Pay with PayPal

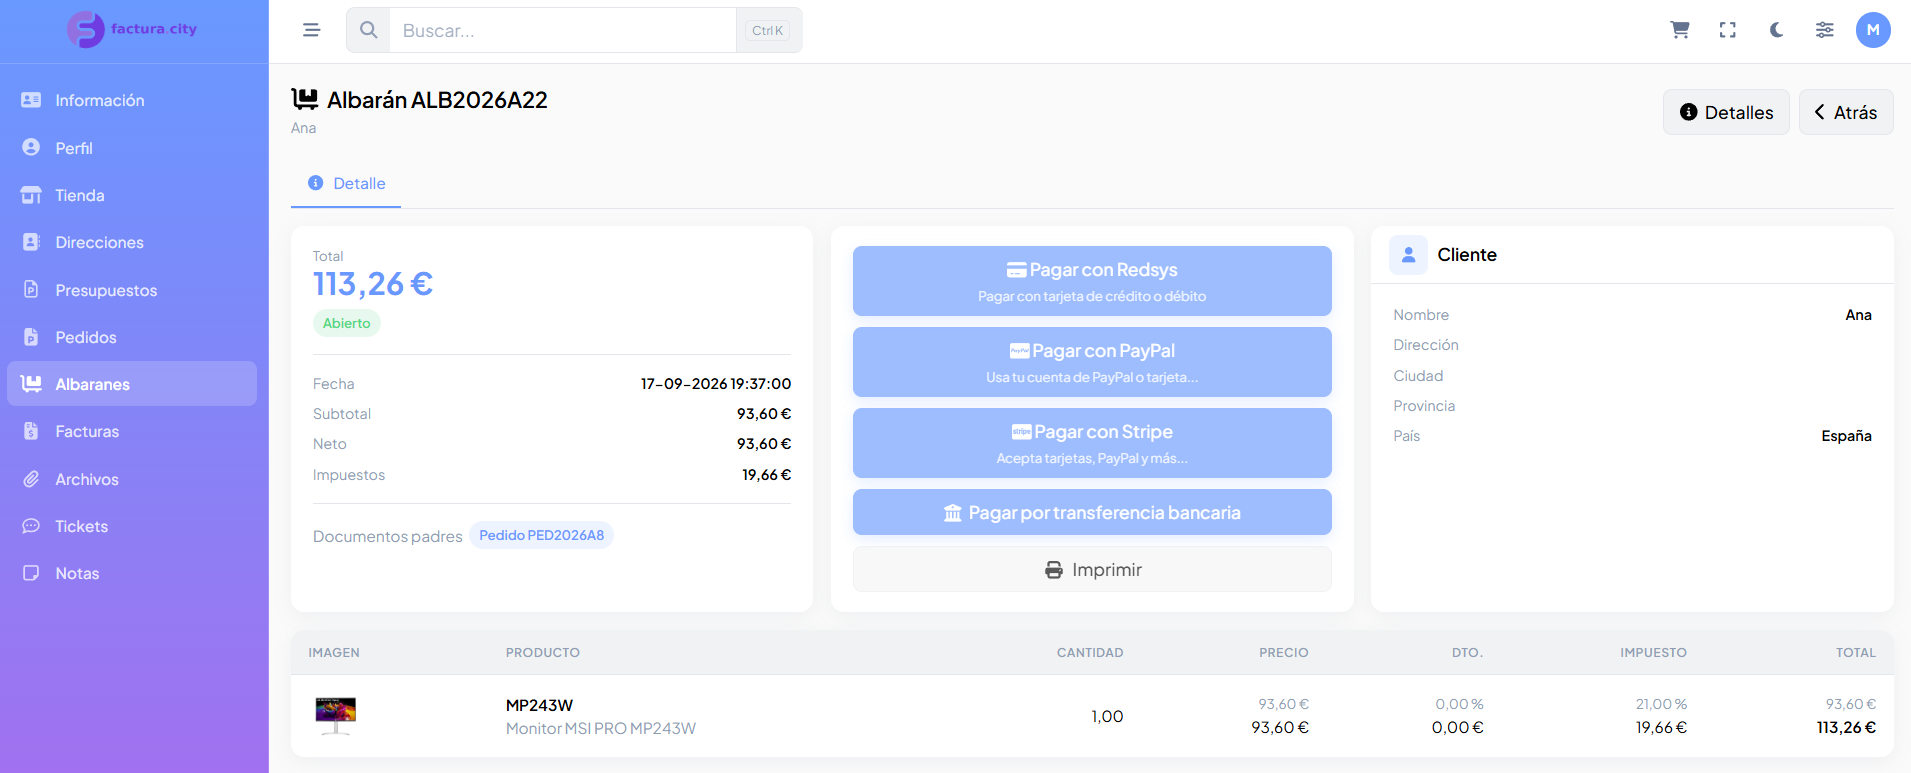1092,362
